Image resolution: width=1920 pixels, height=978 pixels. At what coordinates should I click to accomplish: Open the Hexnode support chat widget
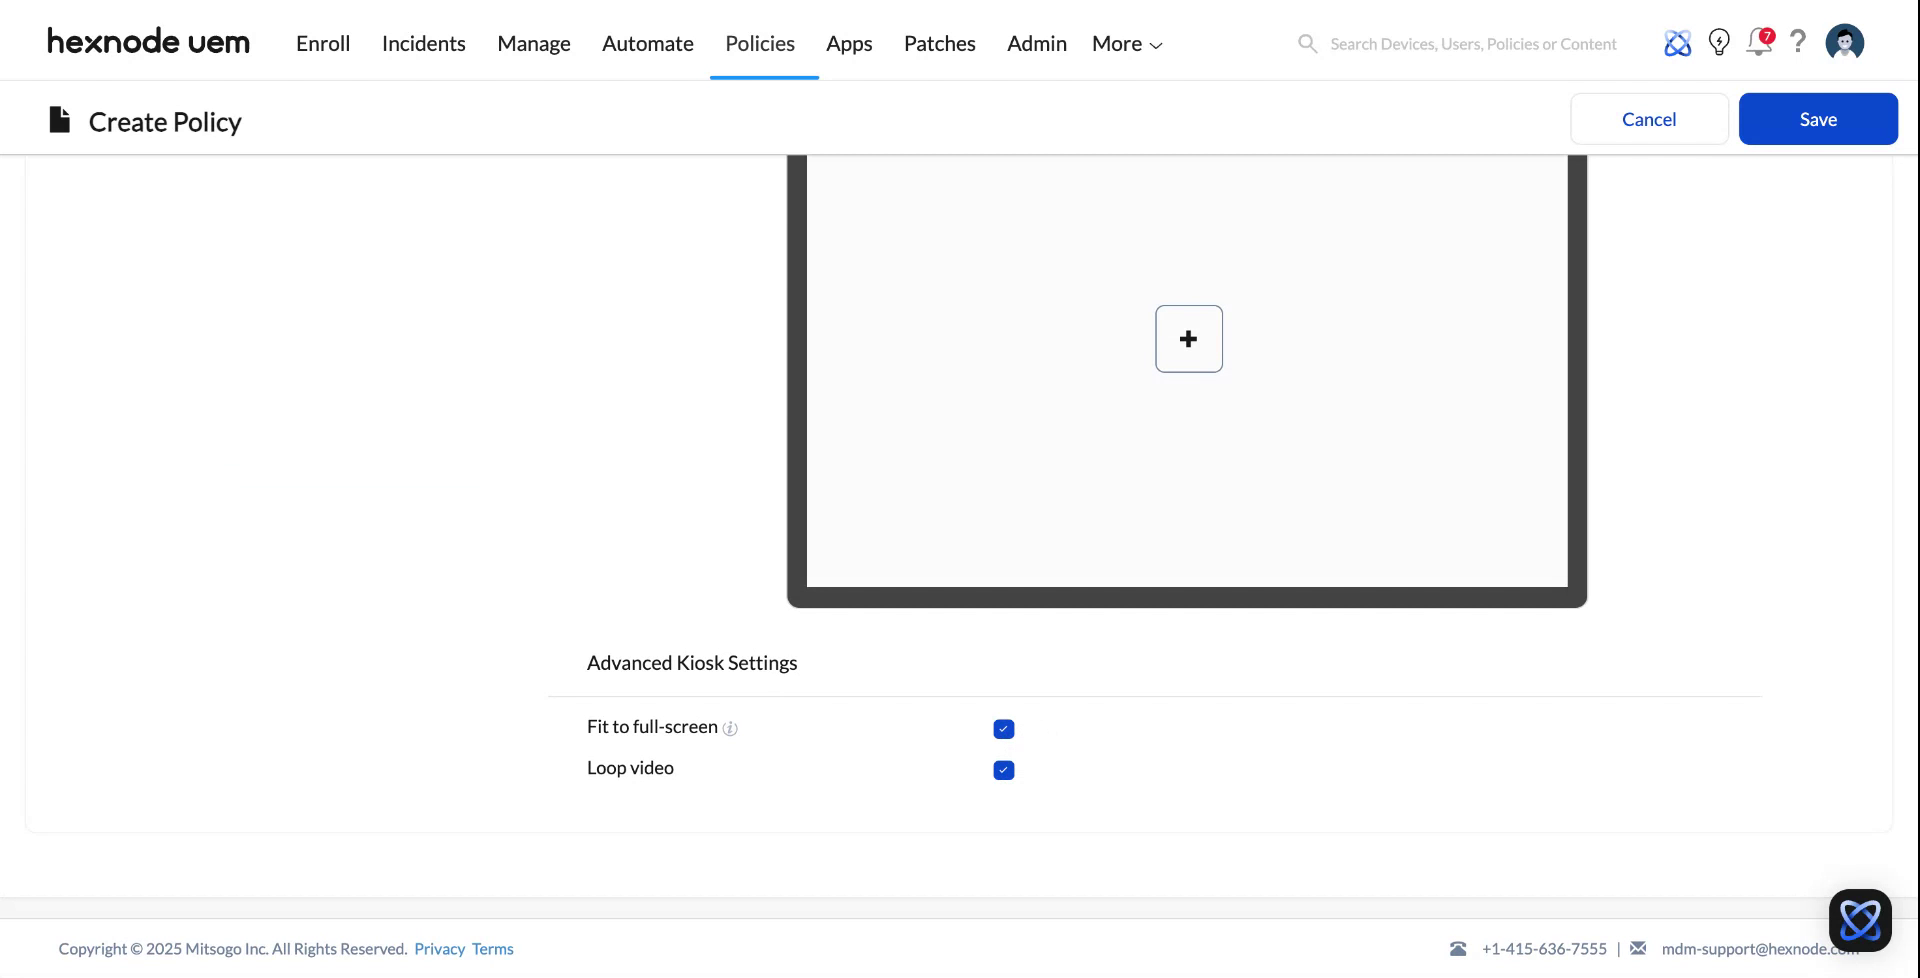(x=1860, y=918)
